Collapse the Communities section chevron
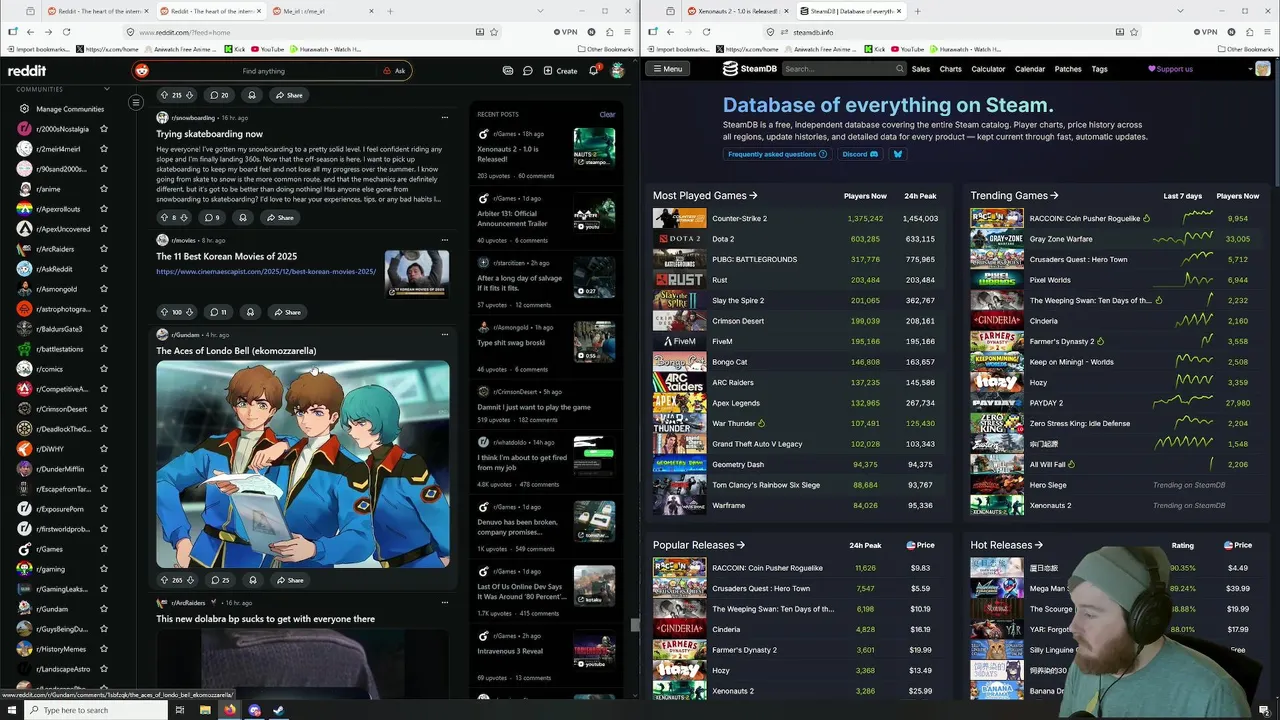The width and height of the screenshot is (1280, 720). [x=108, y=89]
